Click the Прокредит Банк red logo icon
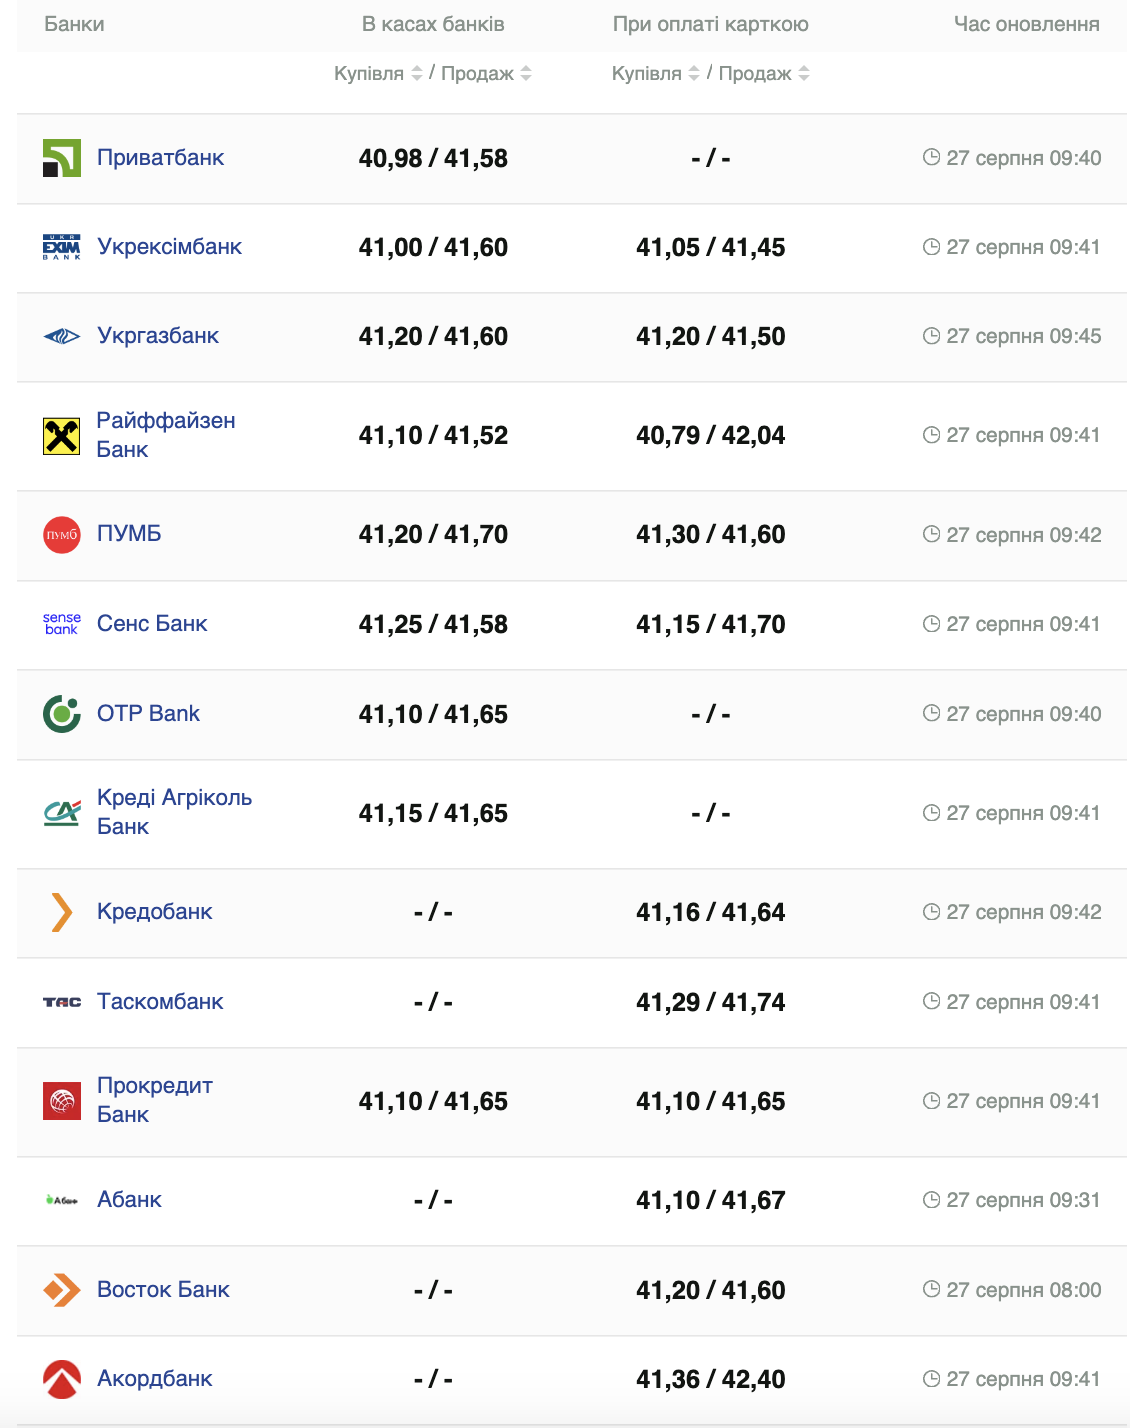This screenshot has height=1428, width=1130. point(62,1101)
